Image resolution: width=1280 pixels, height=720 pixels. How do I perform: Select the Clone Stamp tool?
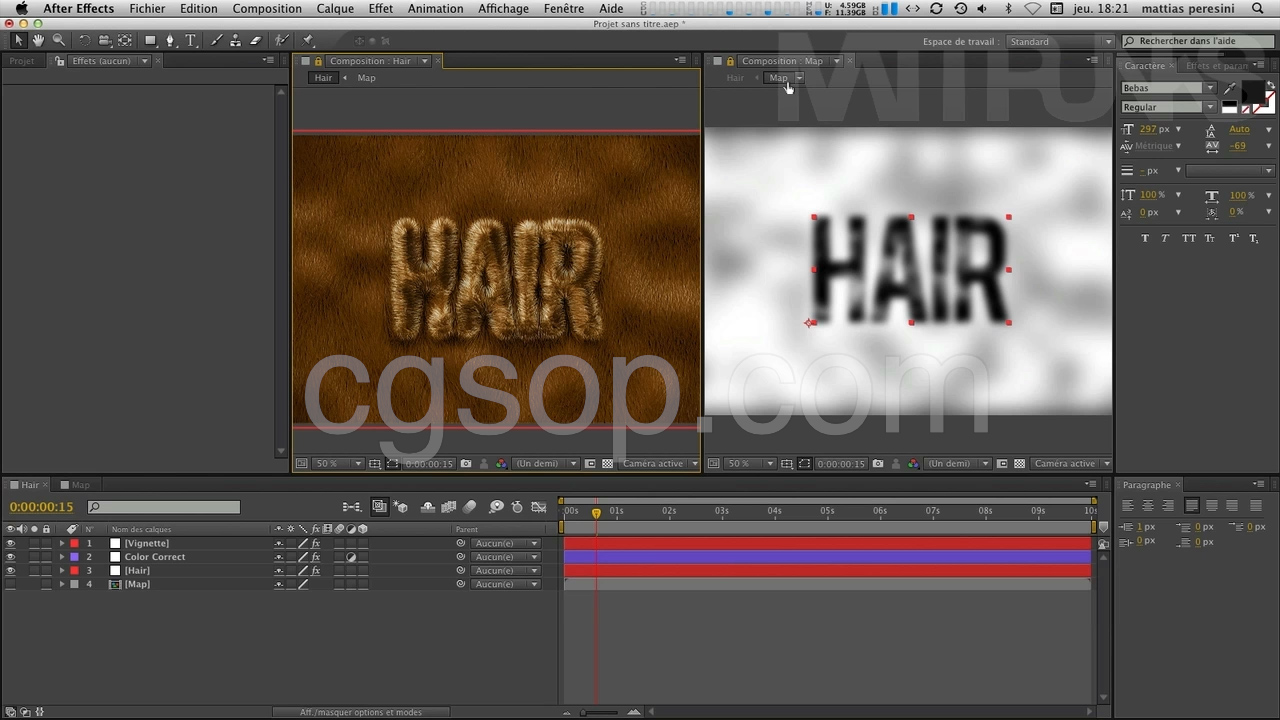(235, 41)
